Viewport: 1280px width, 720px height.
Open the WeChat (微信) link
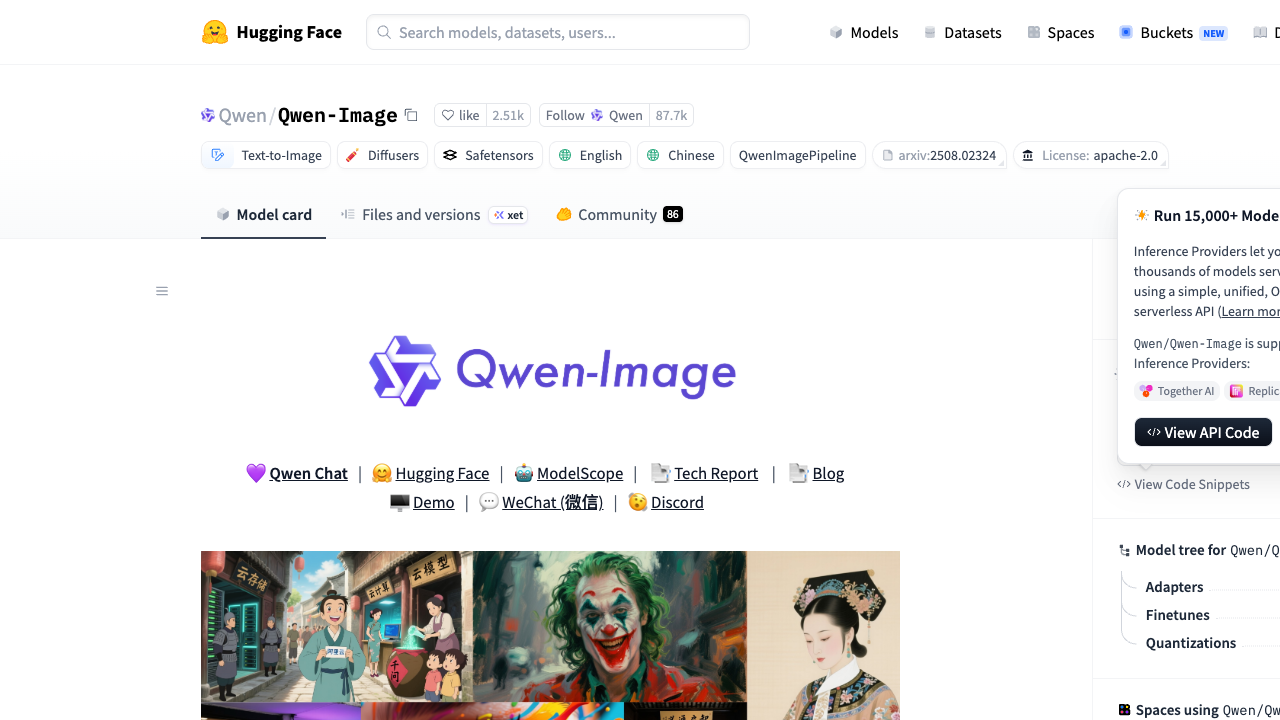click(x=552, y=502)
